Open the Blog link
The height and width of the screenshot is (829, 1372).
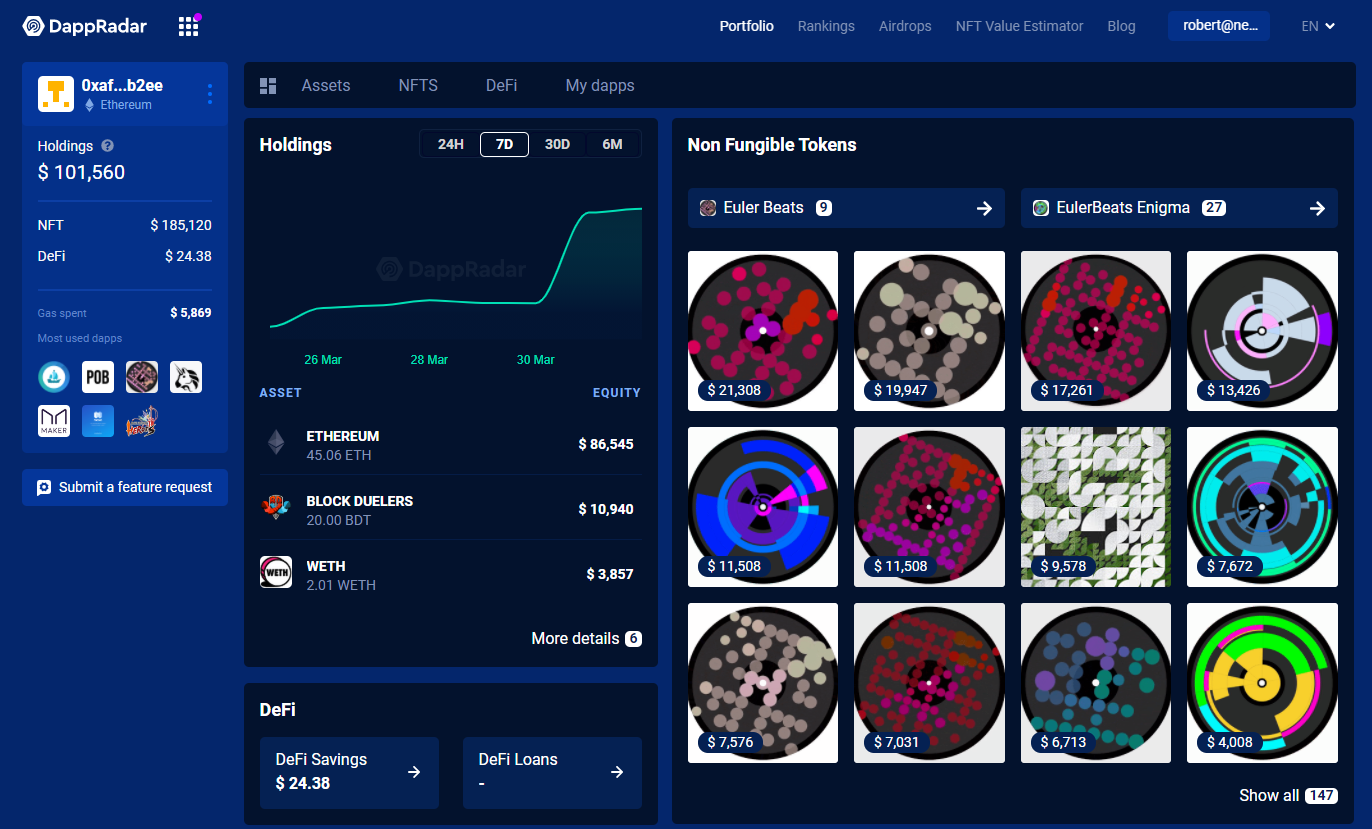(x=1122, y=26)
